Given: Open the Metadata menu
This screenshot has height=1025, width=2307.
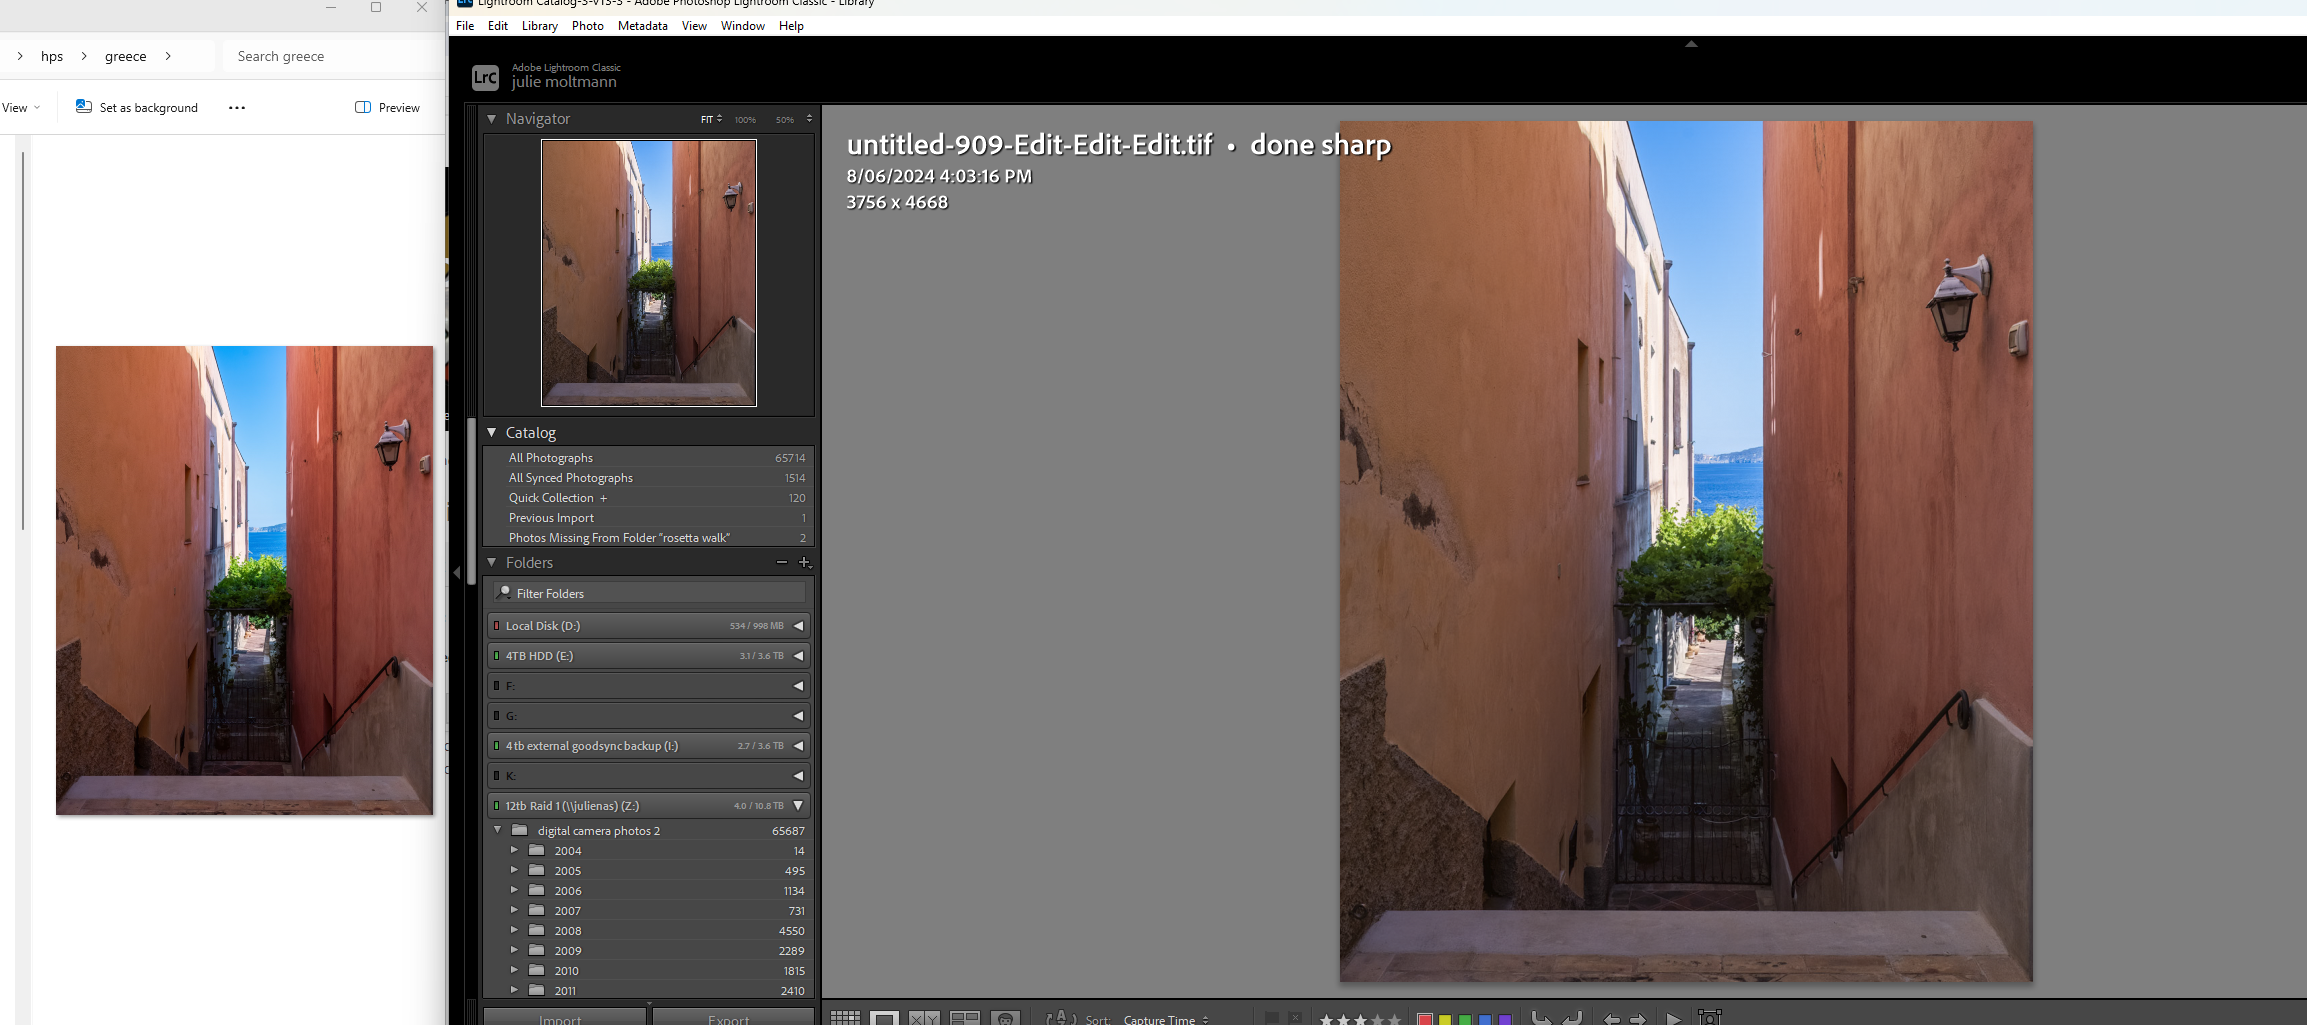Looking at the screenshot, I should click(x=642, y=26).
